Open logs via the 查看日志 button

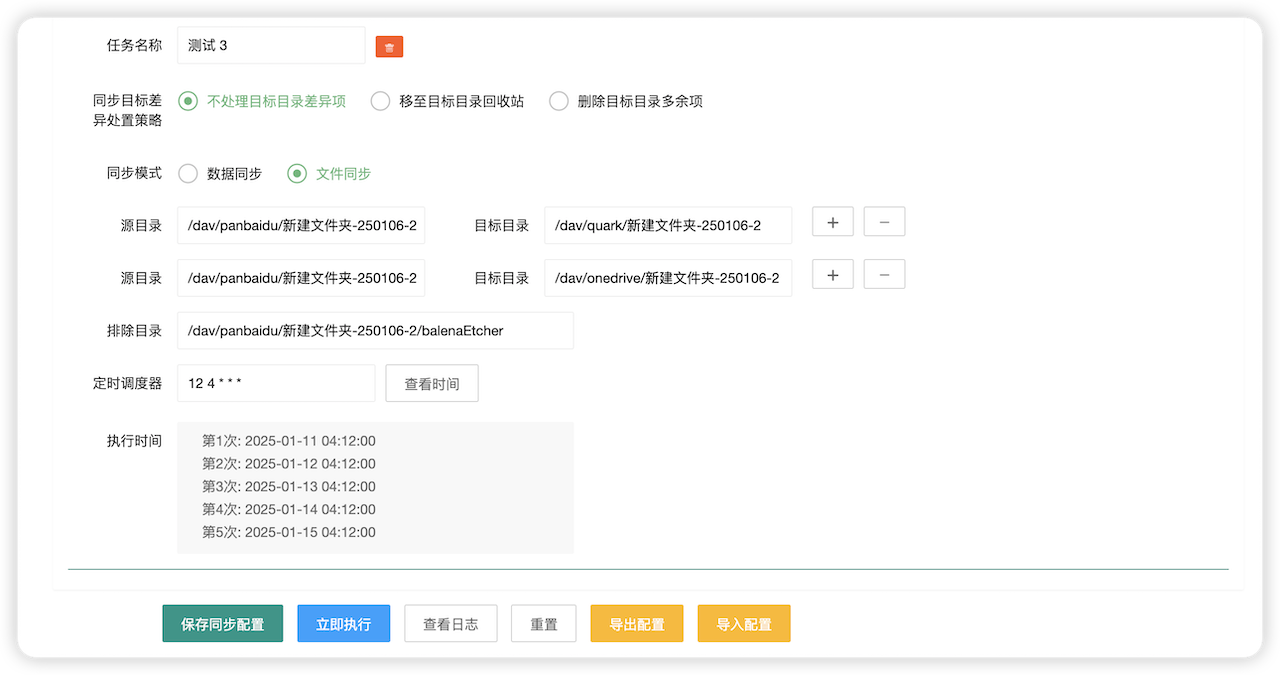coord(450,623)
